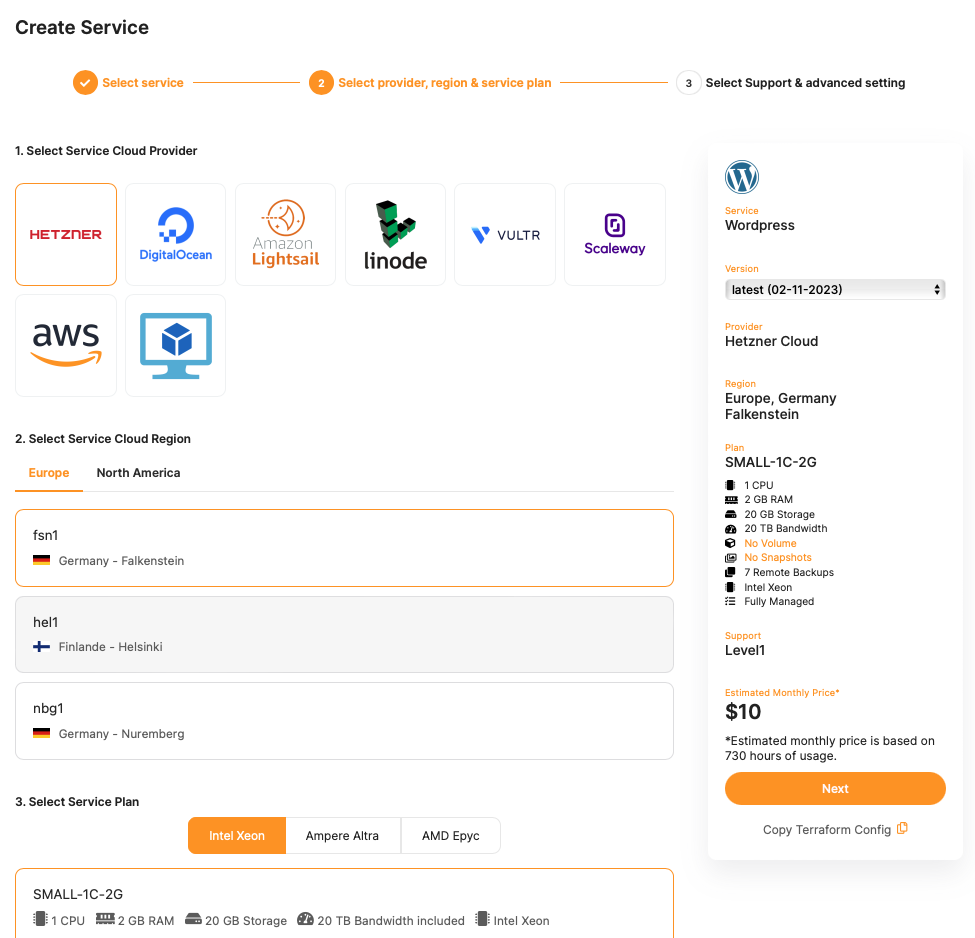Choose the Vultr provider tile
The image size is (975, 938).
click(505, 235)
